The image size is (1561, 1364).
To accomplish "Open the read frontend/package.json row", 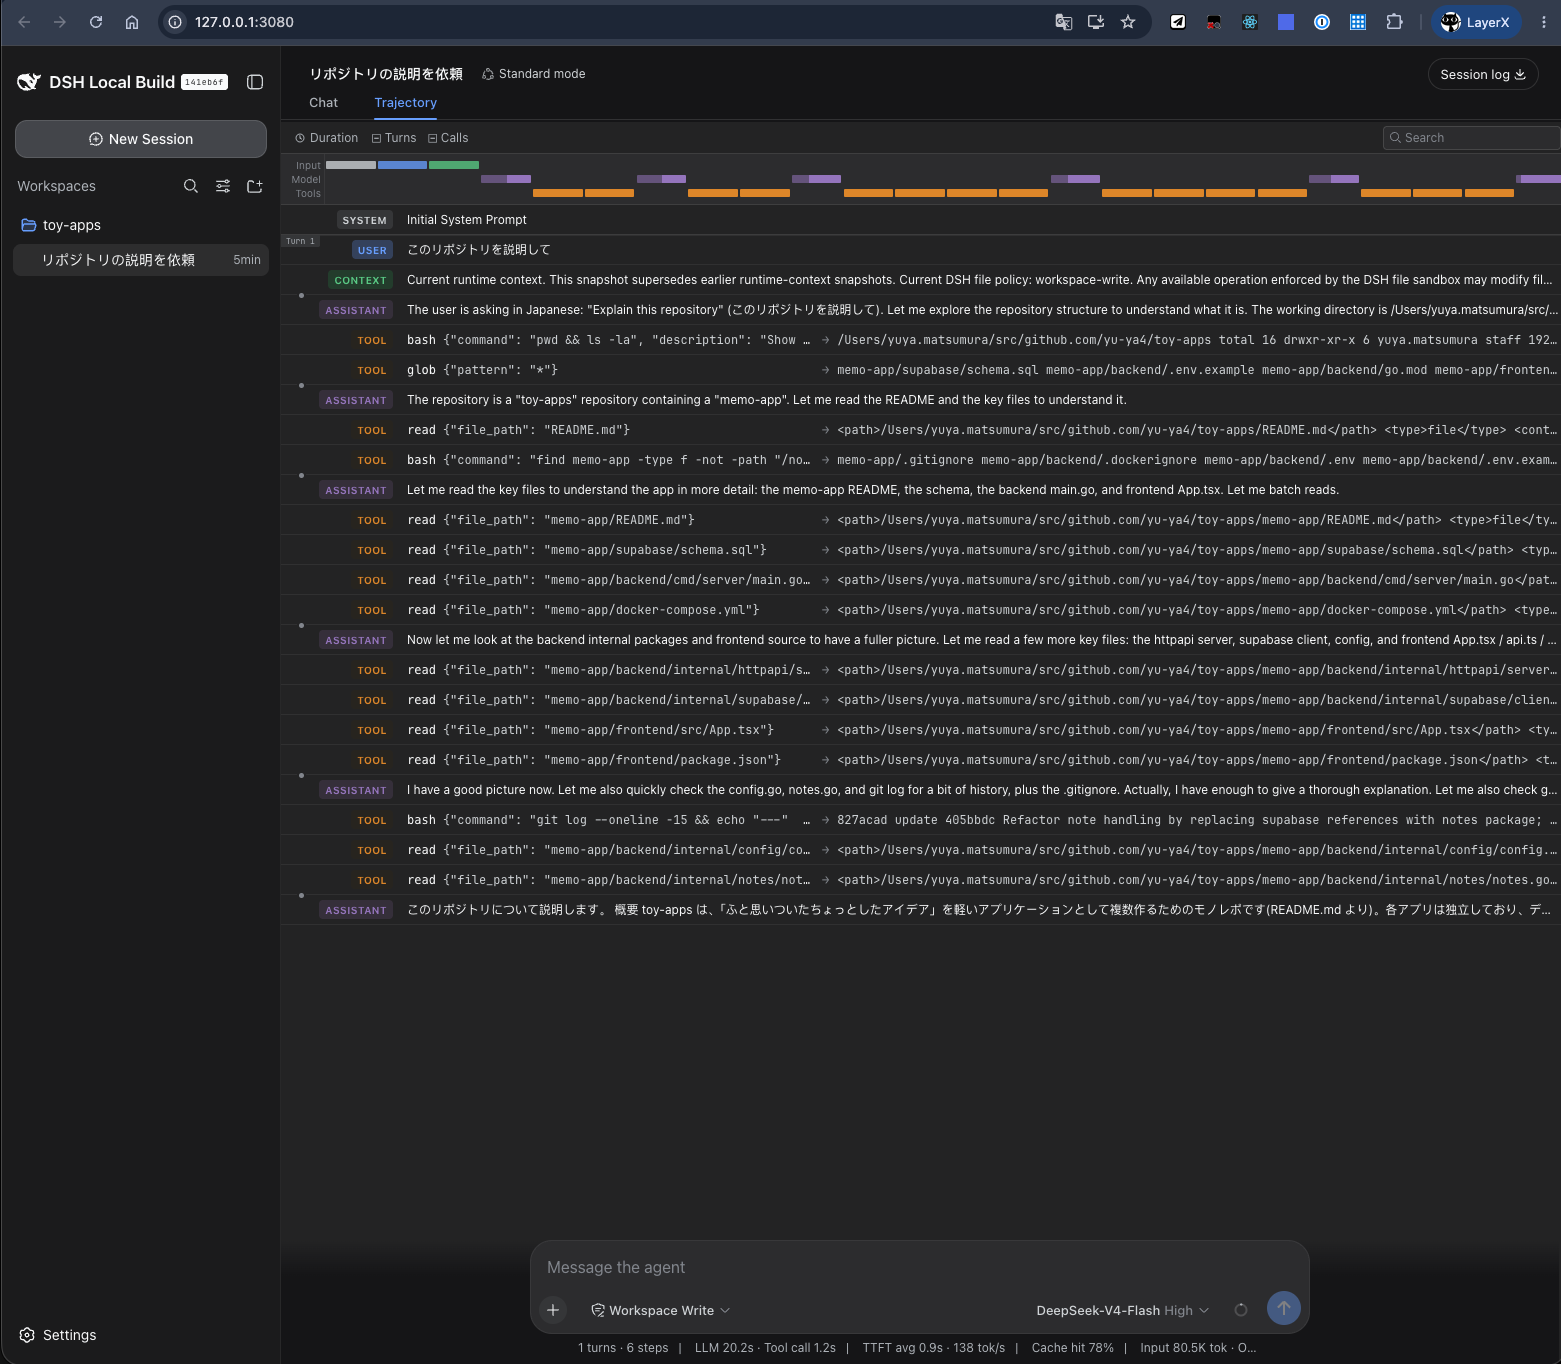I will (x=920, y=760).
